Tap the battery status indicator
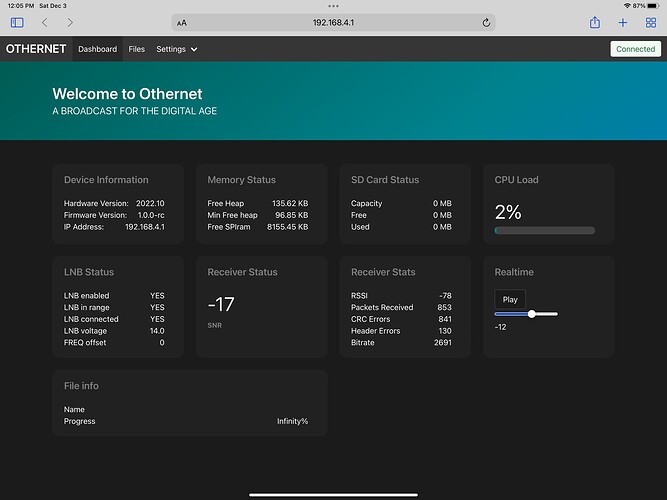The width and height of the screenshot is (667, 500). (653, 6)
